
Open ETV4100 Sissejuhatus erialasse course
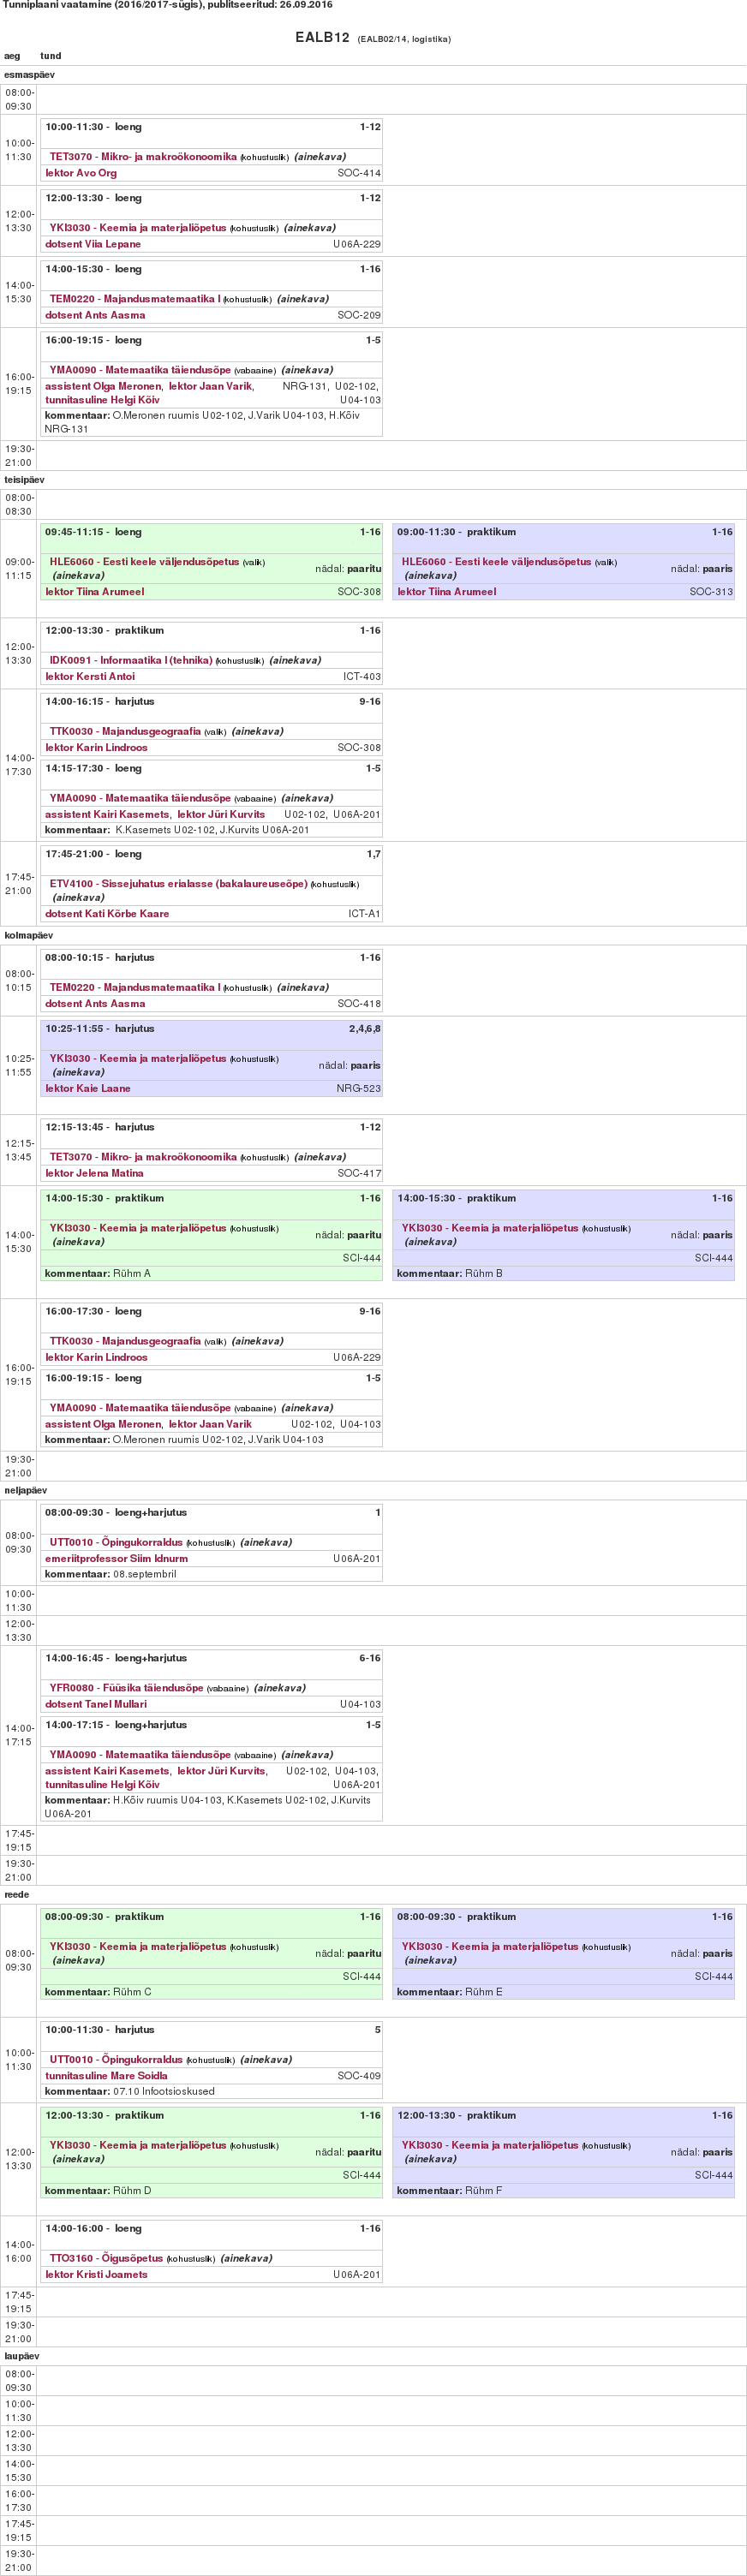click(x=179, y=884)
